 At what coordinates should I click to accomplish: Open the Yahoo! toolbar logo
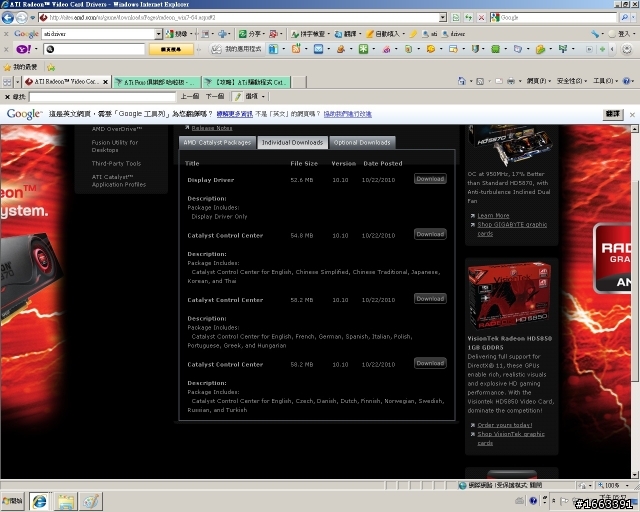pyautogui.click(x=23, y=49)
